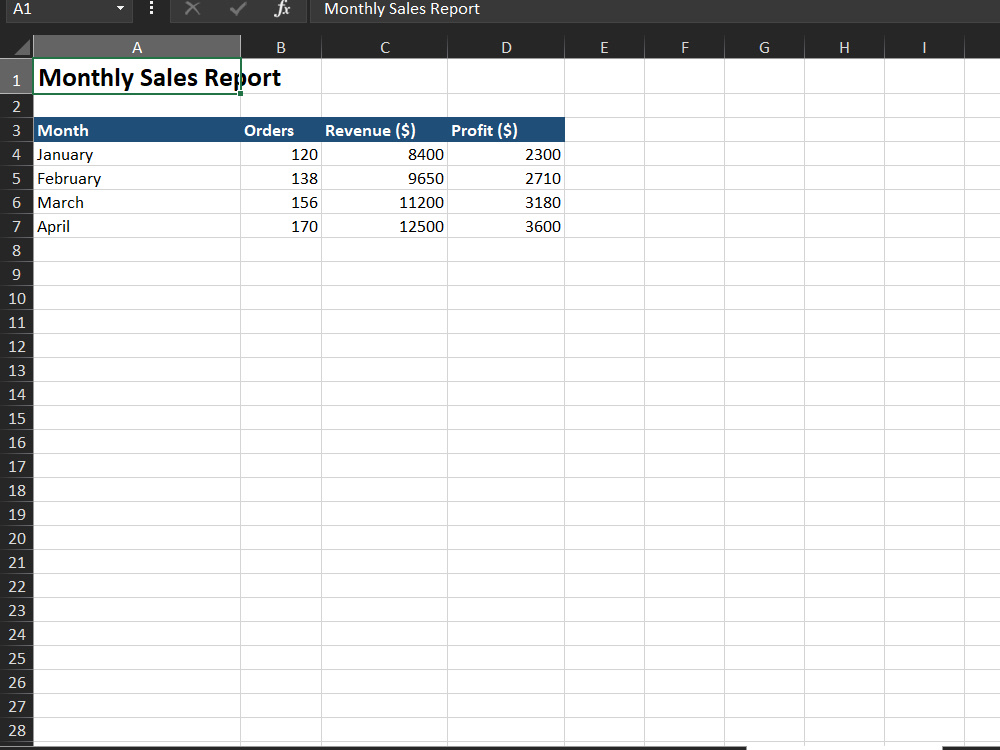Image resolution: width=1000 pixels, height=750 pixels.
Task: Click the revenue cell showing 12500
Action: [385, 226]
